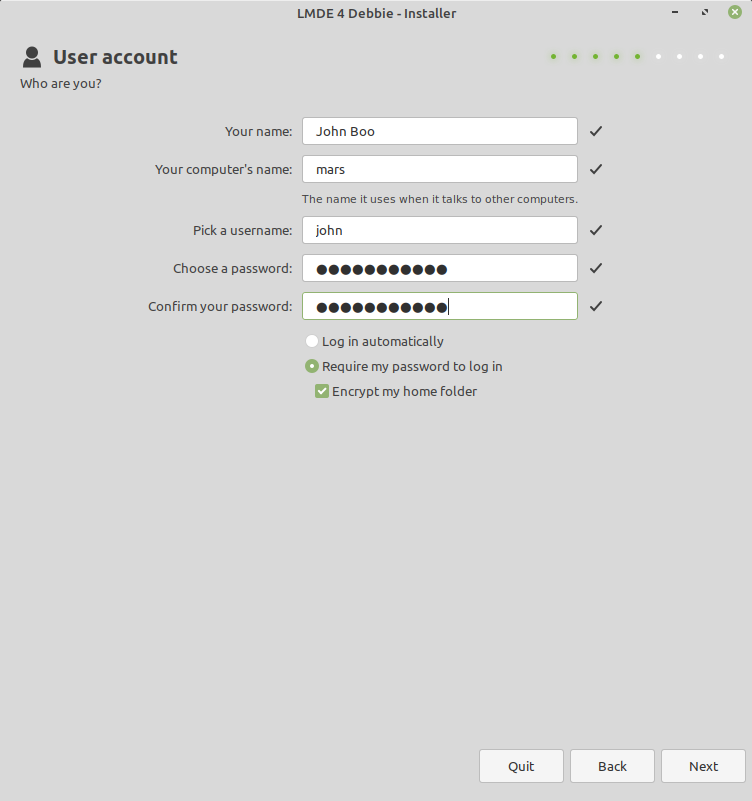
Task: Focus the Your name field
Action: coord(439,131)
